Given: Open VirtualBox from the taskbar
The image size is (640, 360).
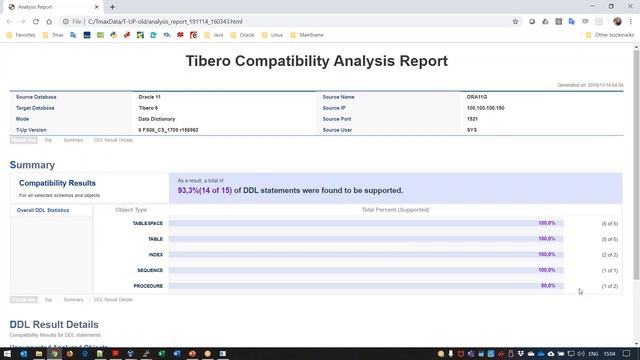Looking at the screenshot, I should click(x=131, y=354).
